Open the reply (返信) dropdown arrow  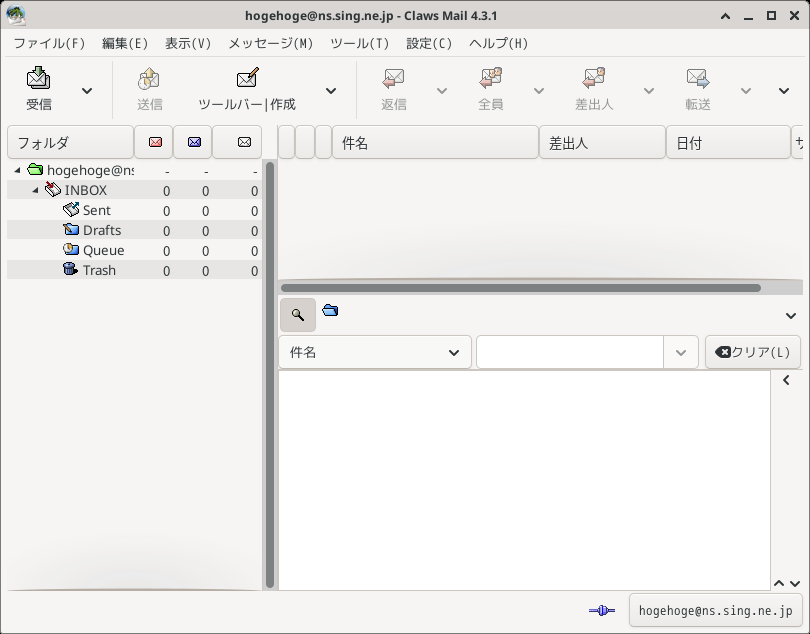pyautogui.click(x=442, y=91)
